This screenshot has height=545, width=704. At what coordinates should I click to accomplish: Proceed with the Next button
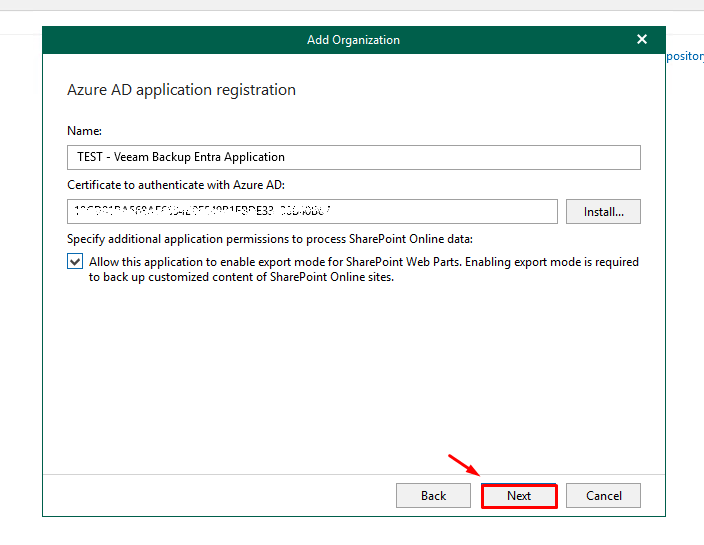coord(519,496)
